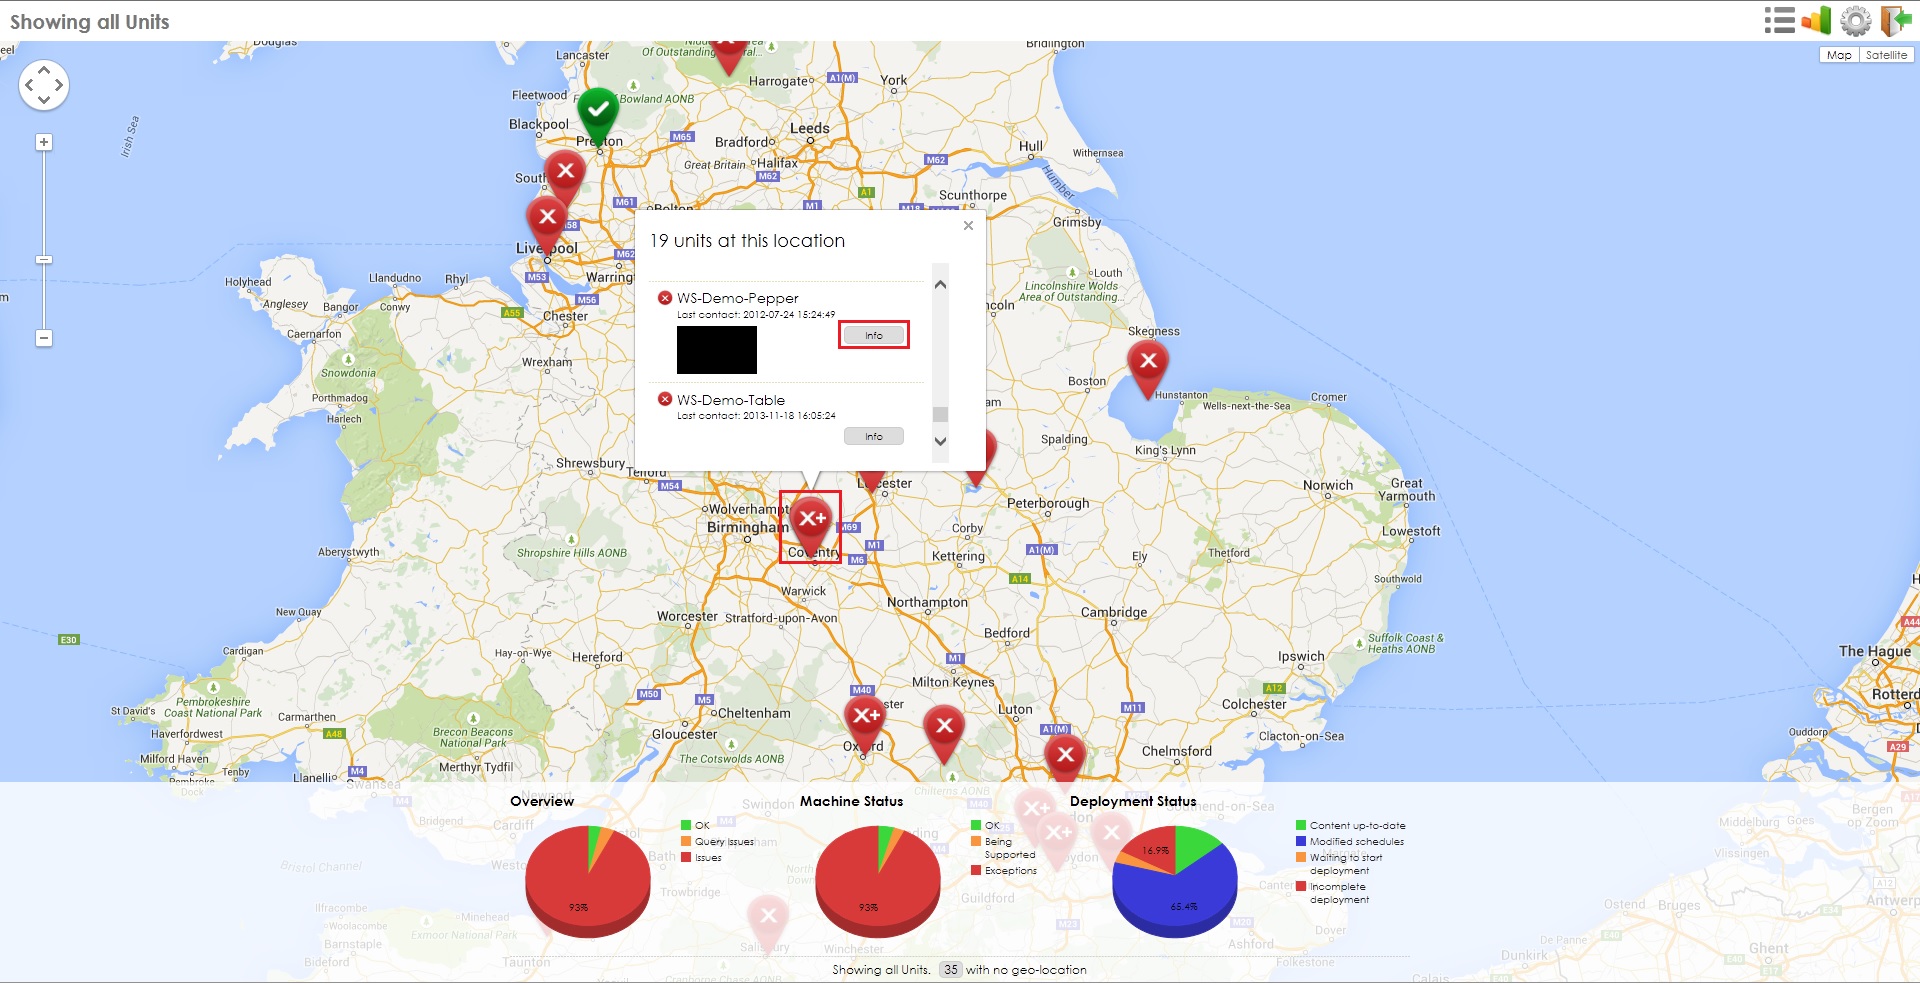Open the list view icon in the toolbar

1779,20
